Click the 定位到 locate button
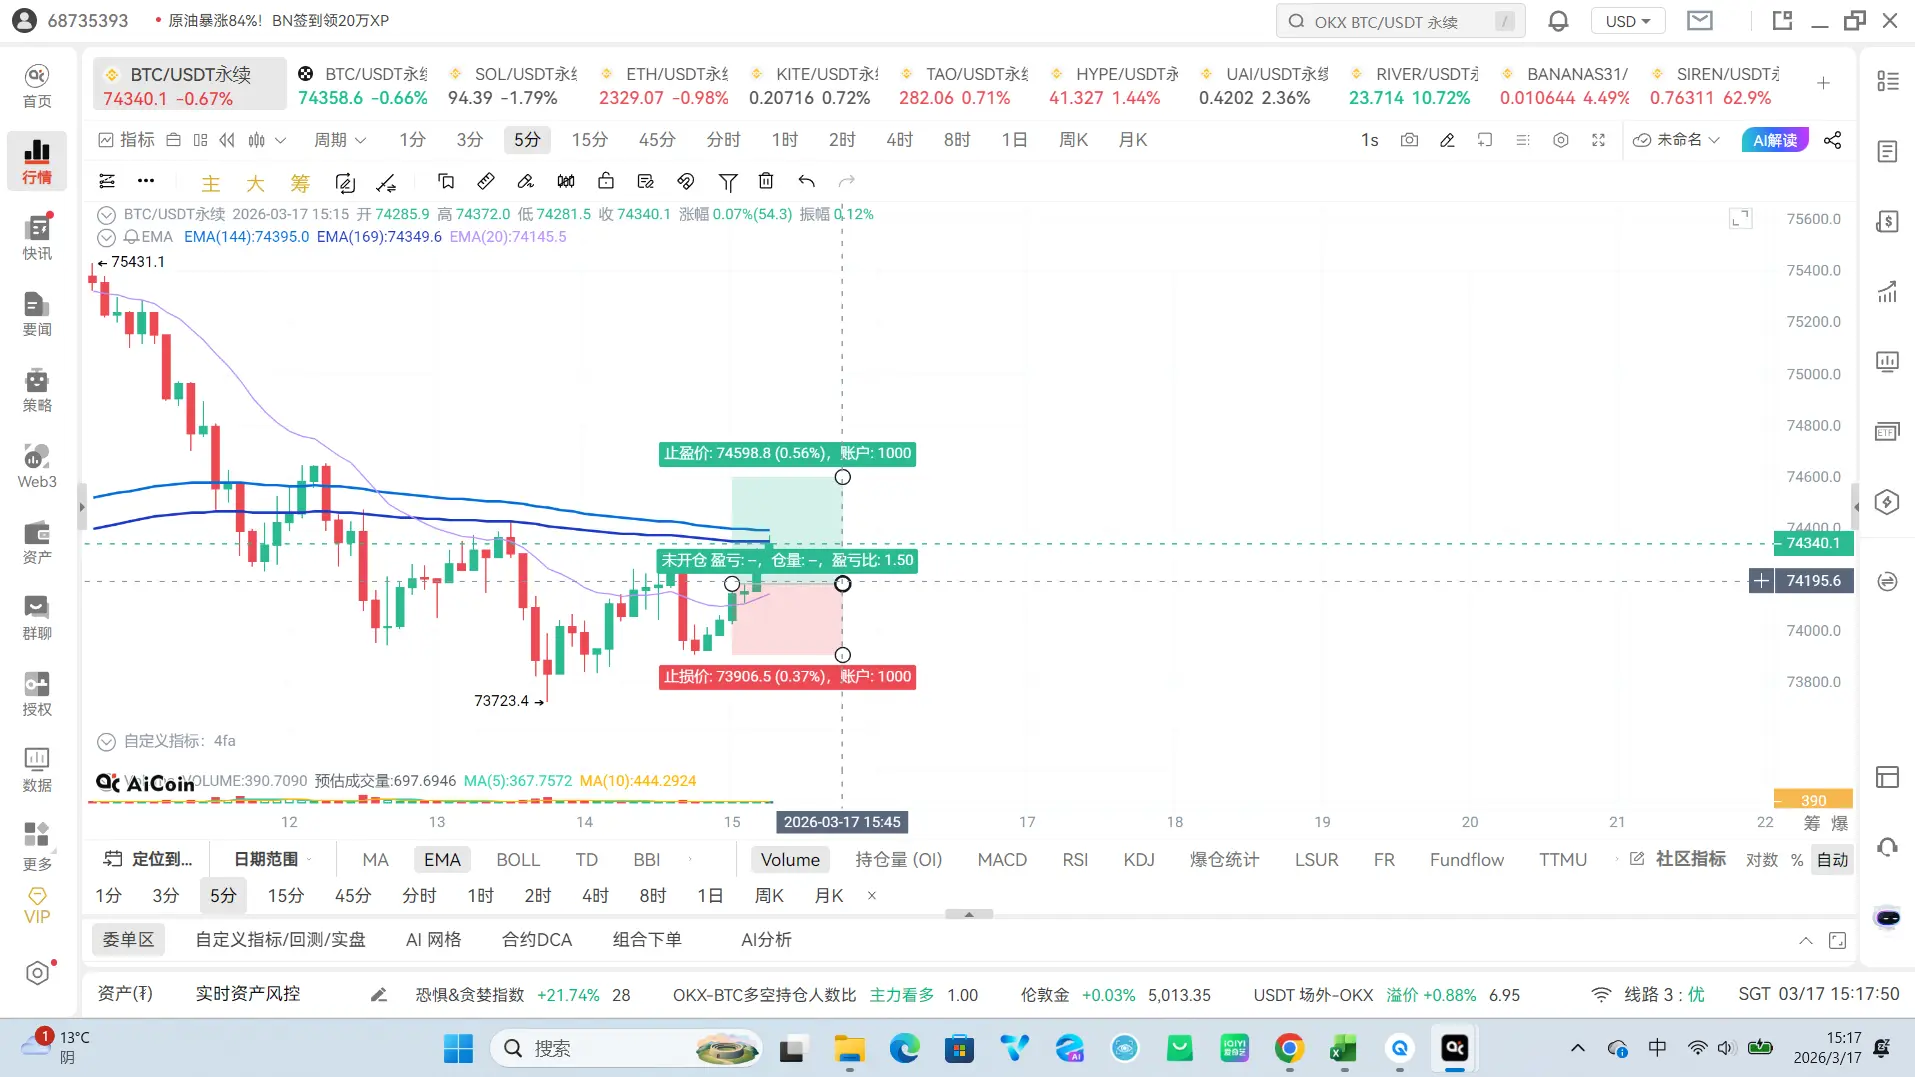Image resolution: width=1915 pixels, height=1077 pixels. point(149,859)
